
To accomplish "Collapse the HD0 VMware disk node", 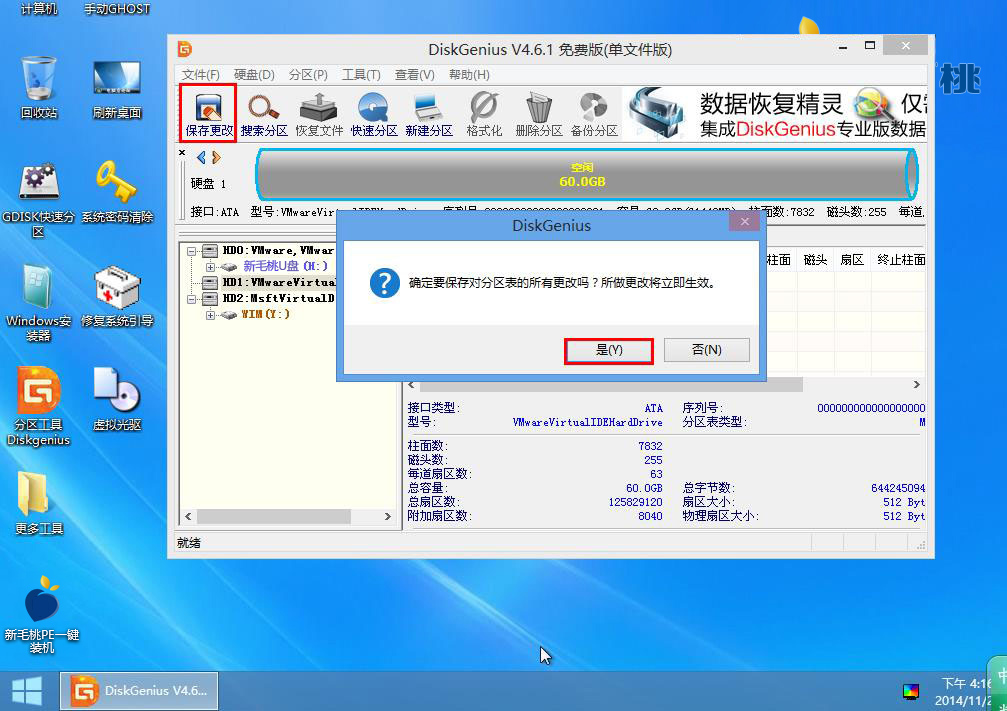I will tap(191, 251).
